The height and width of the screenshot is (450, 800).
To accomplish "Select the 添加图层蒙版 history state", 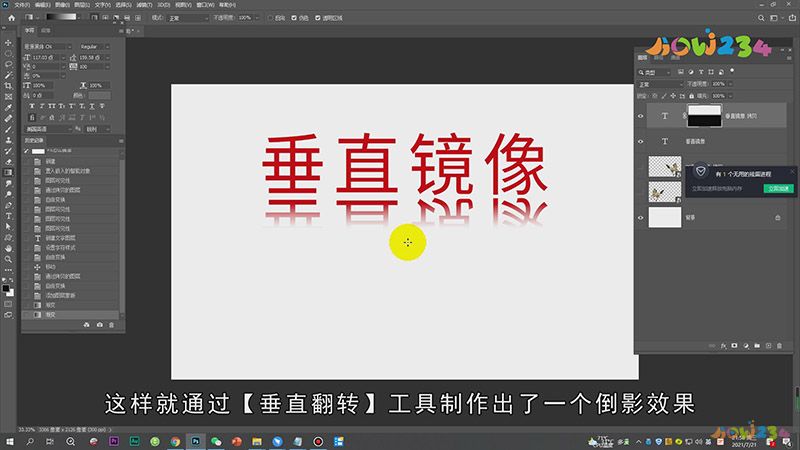I will 60,295.
